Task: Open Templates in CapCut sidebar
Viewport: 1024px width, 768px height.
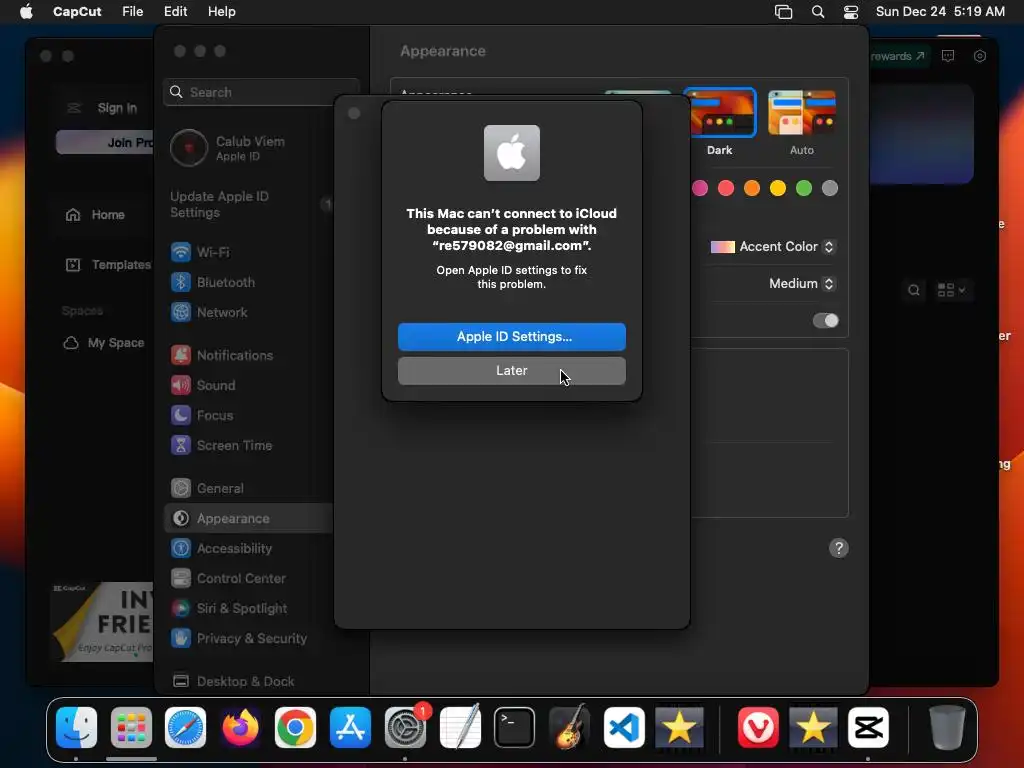Action: (x=108, y=264)
